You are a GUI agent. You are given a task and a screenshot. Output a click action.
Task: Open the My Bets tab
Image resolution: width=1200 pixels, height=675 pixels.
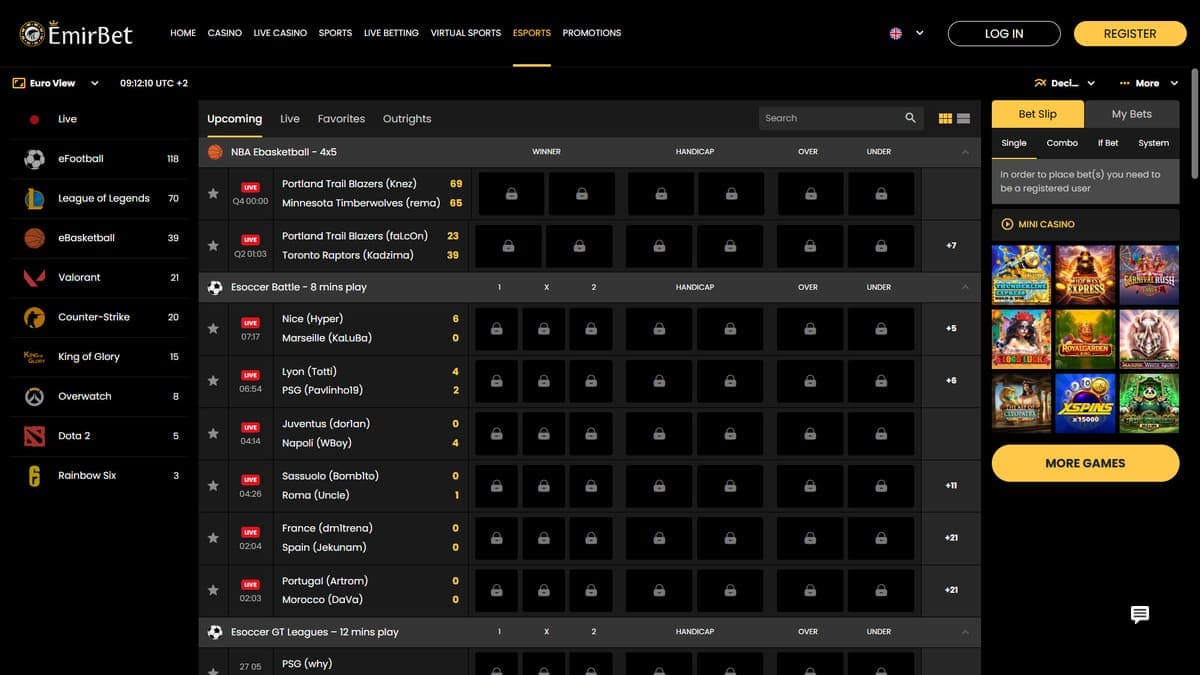[x=1132, y=114]
